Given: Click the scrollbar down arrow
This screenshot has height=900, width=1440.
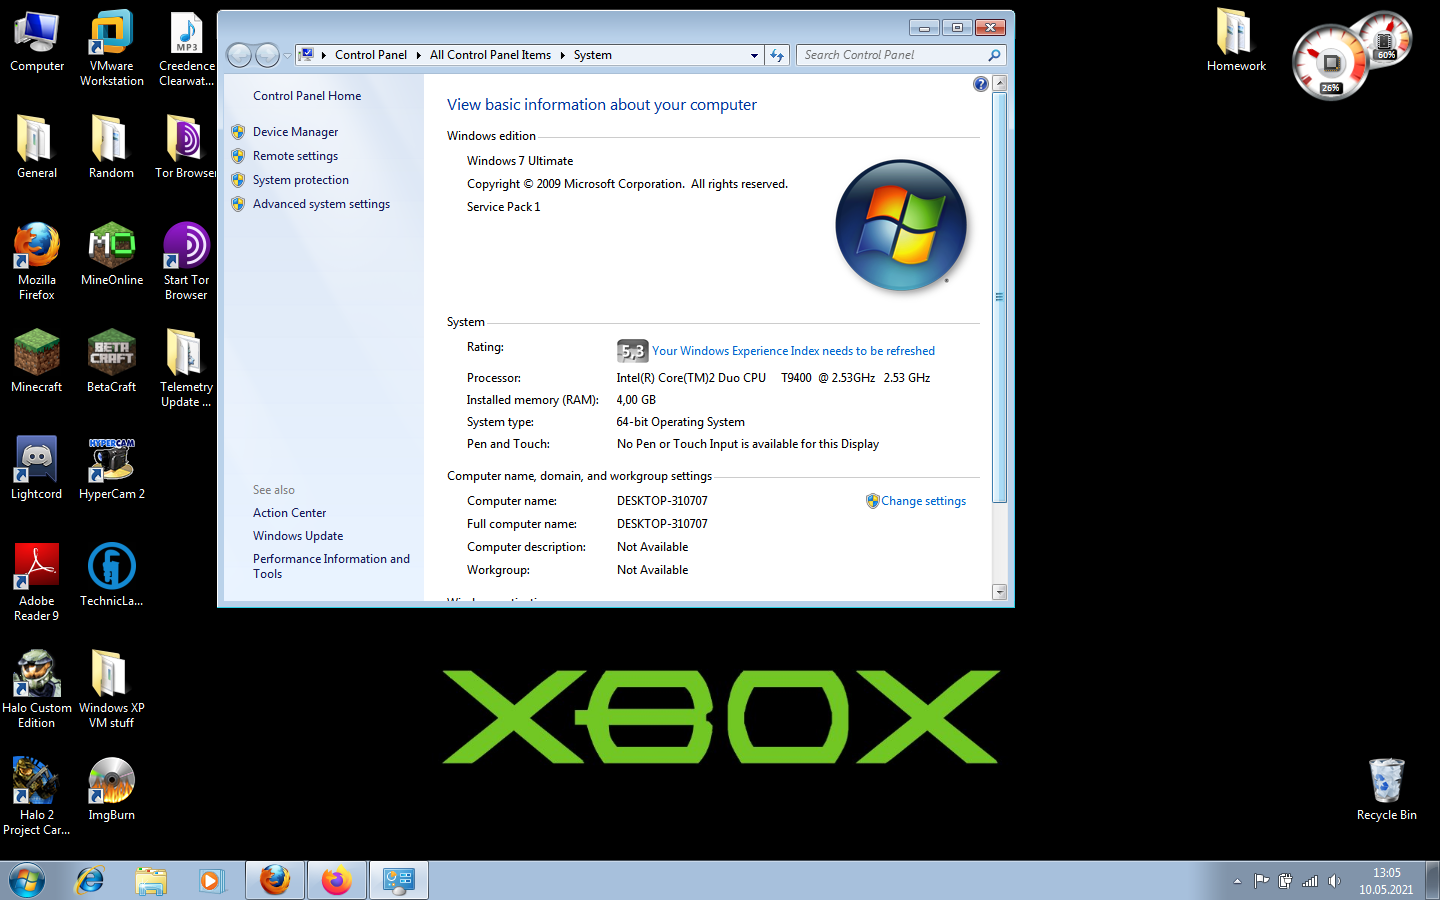Looking at the screenshot, I should [x=999, y=592].
